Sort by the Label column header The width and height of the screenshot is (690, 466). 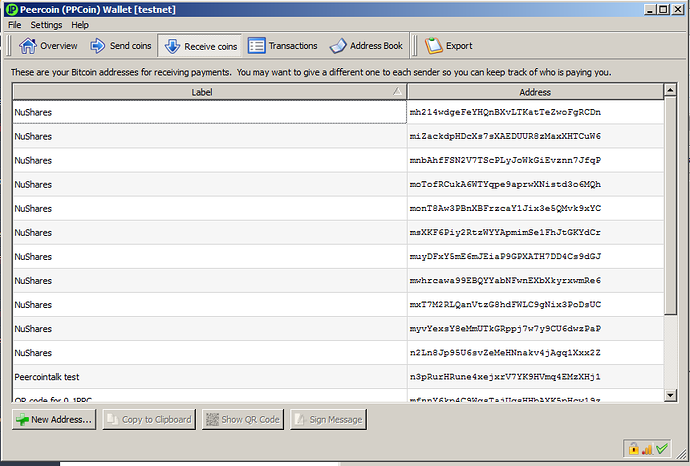(209, 92)
